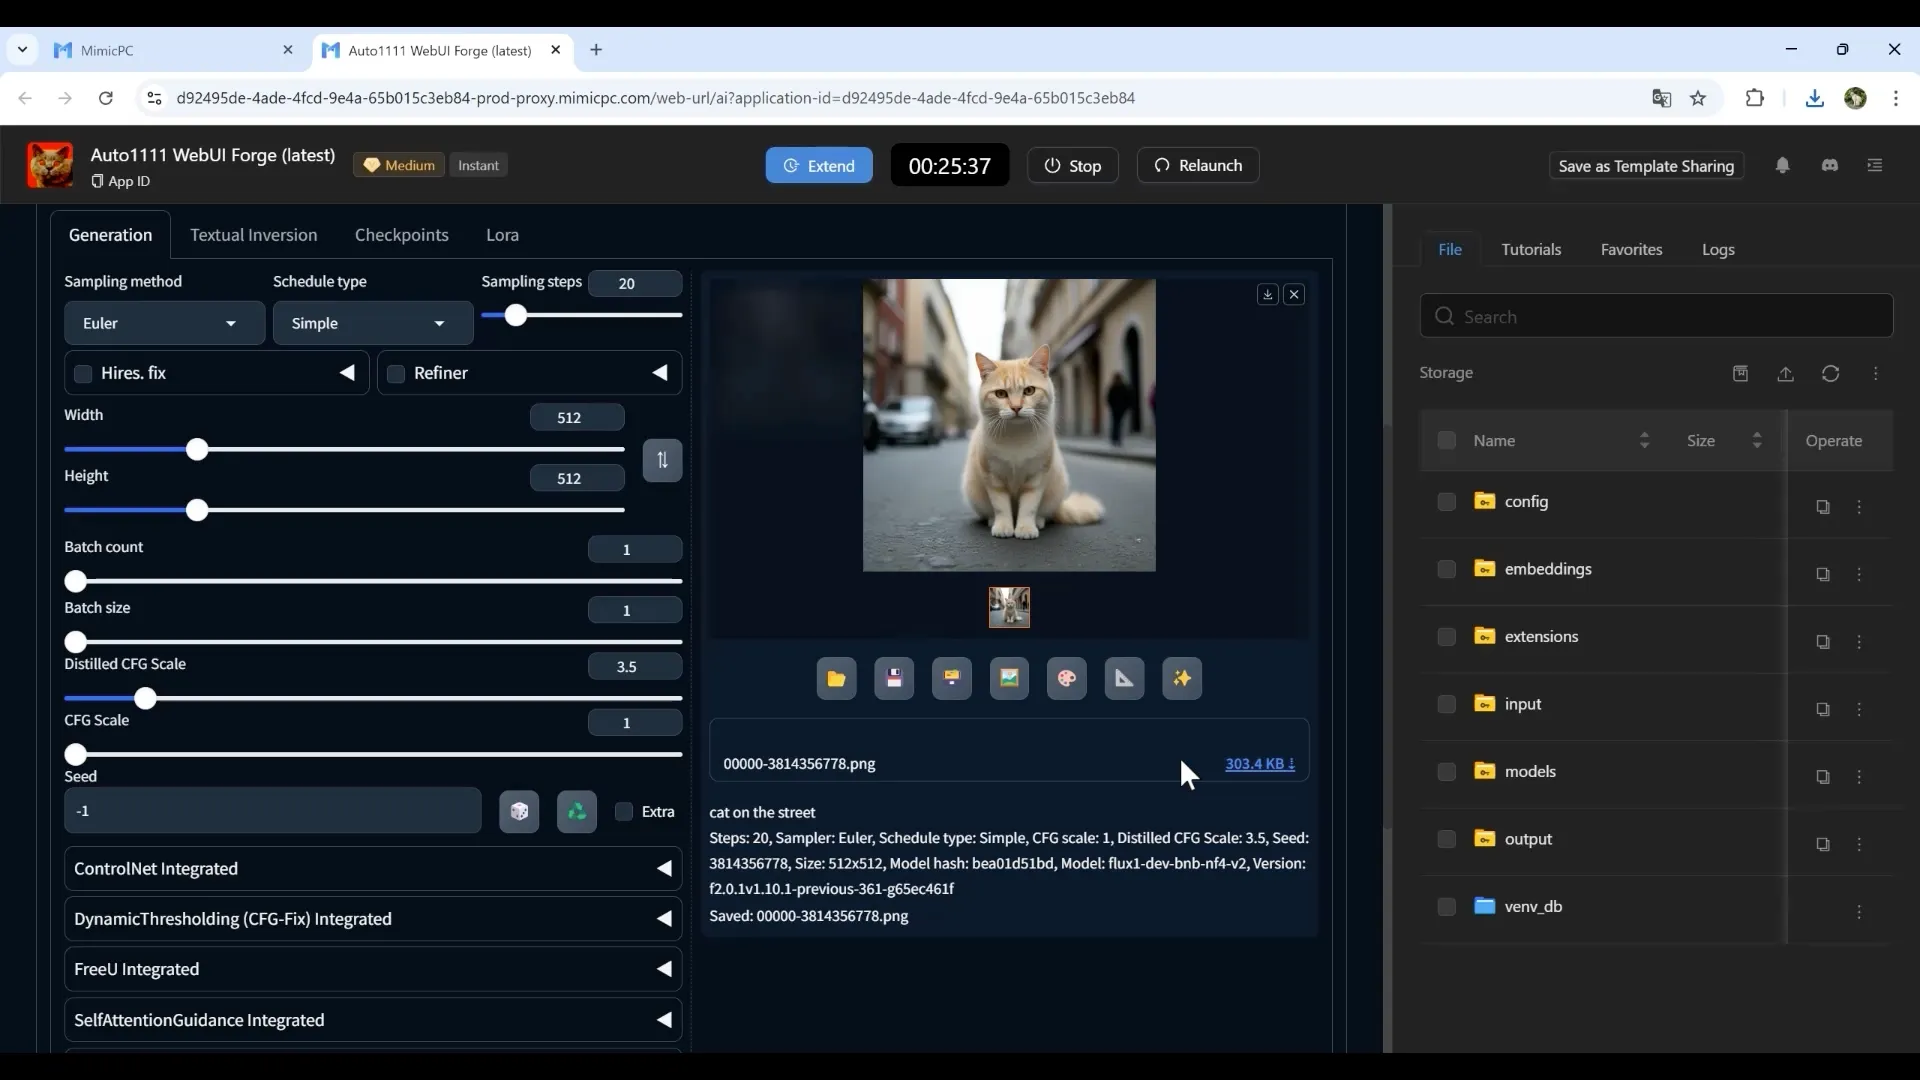Click the Distilled CFG Scale slider handle
The width and height of the screenshot is (1920, 1080).
click(x=146, y=698)
